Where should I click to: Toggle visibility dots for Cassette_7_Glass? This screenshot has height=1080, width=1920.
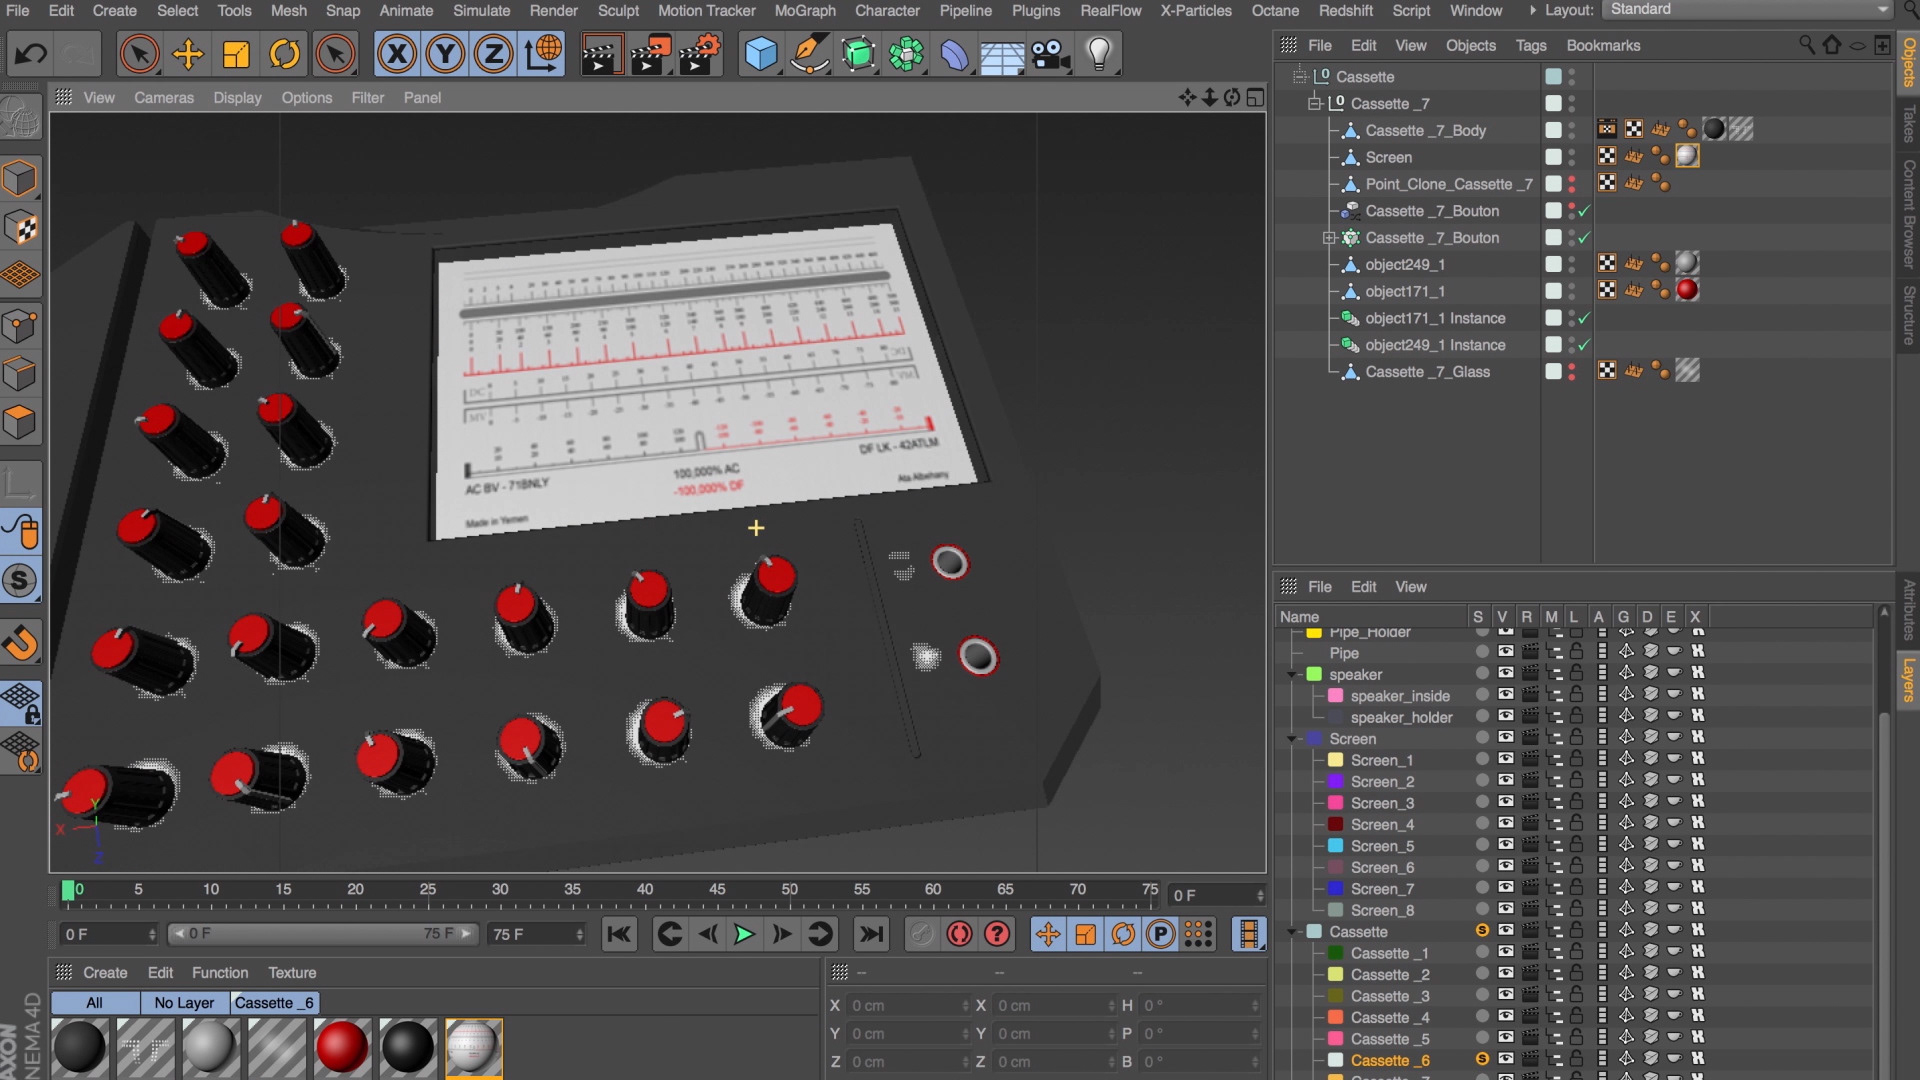(1572, 372)
